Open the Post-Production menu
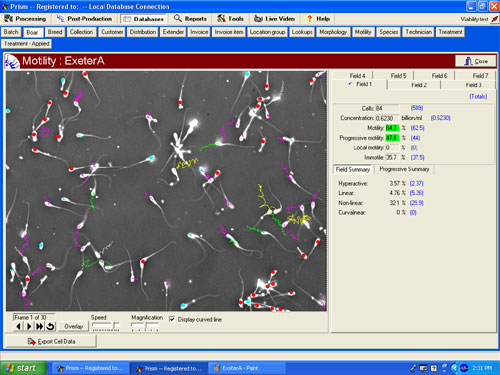Image resolution: width=500 pixels, height=375 pixels. tap(84, 19)
